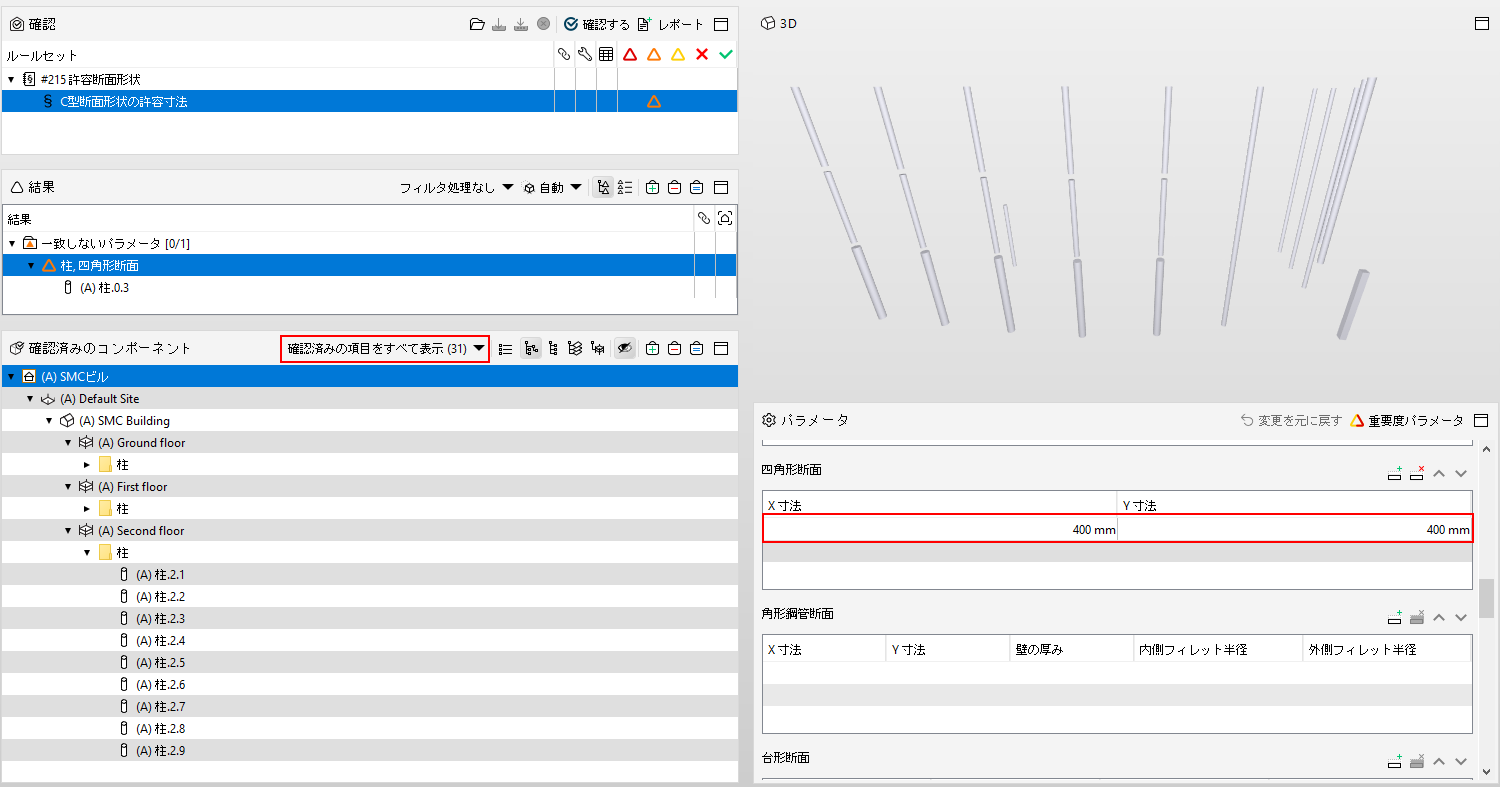1500x787 pixels.
Task: Open a ruleset with the folder icon
Action: pos(478,24)
